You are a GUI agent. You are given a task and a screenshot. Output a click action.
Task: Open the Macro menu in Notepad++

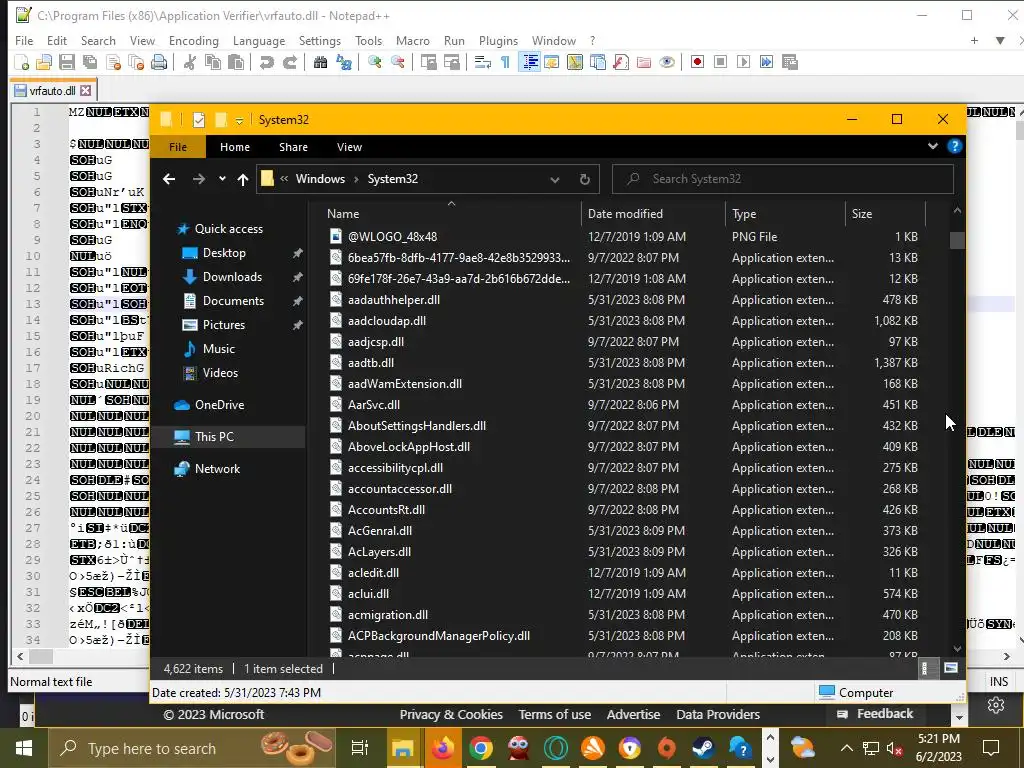coord(413,40)
